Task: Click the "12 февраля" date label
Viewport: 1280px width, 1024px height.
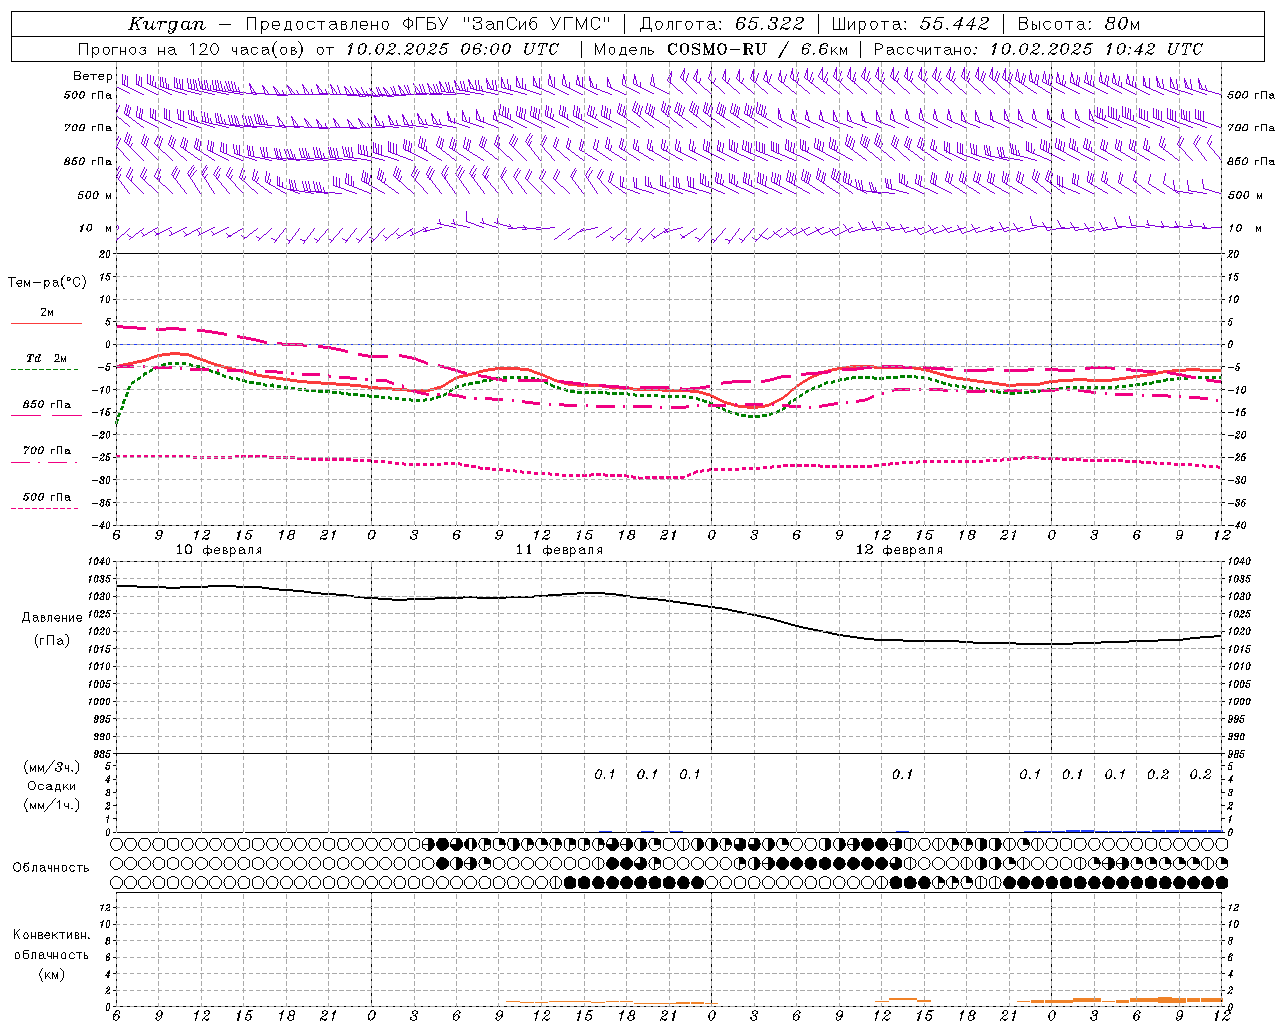Action: 899,550
